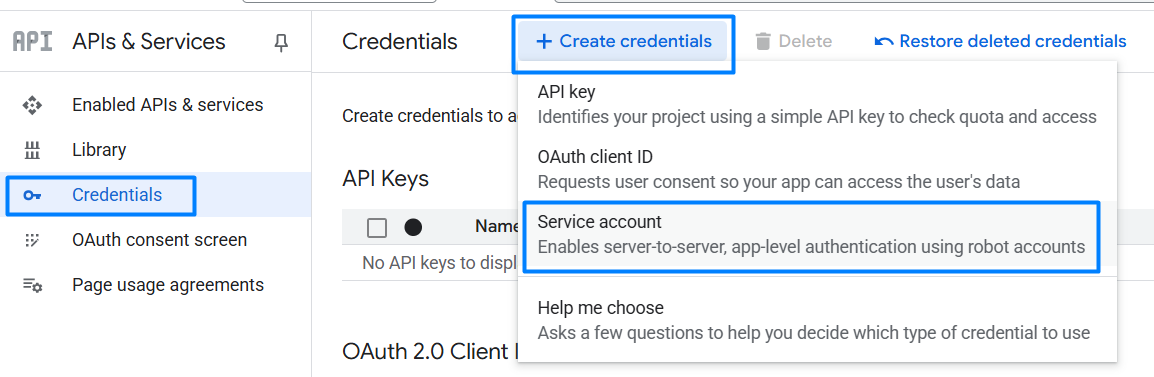Image resolution: width=1154 pixels, height=377 pixels.
Task: Click the OAuth 2.0 Client heading
Action: 429,352
